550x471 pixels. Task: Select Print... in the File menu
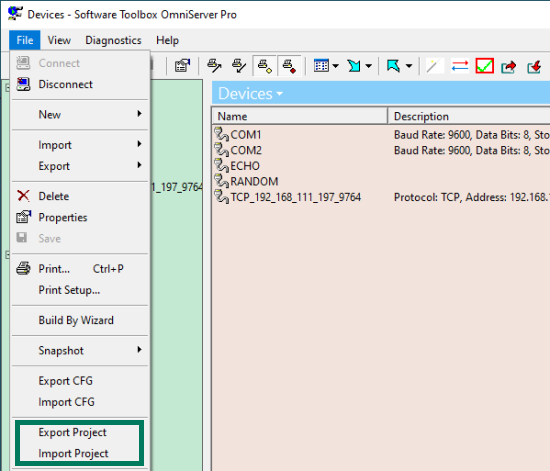coord(80,269)
